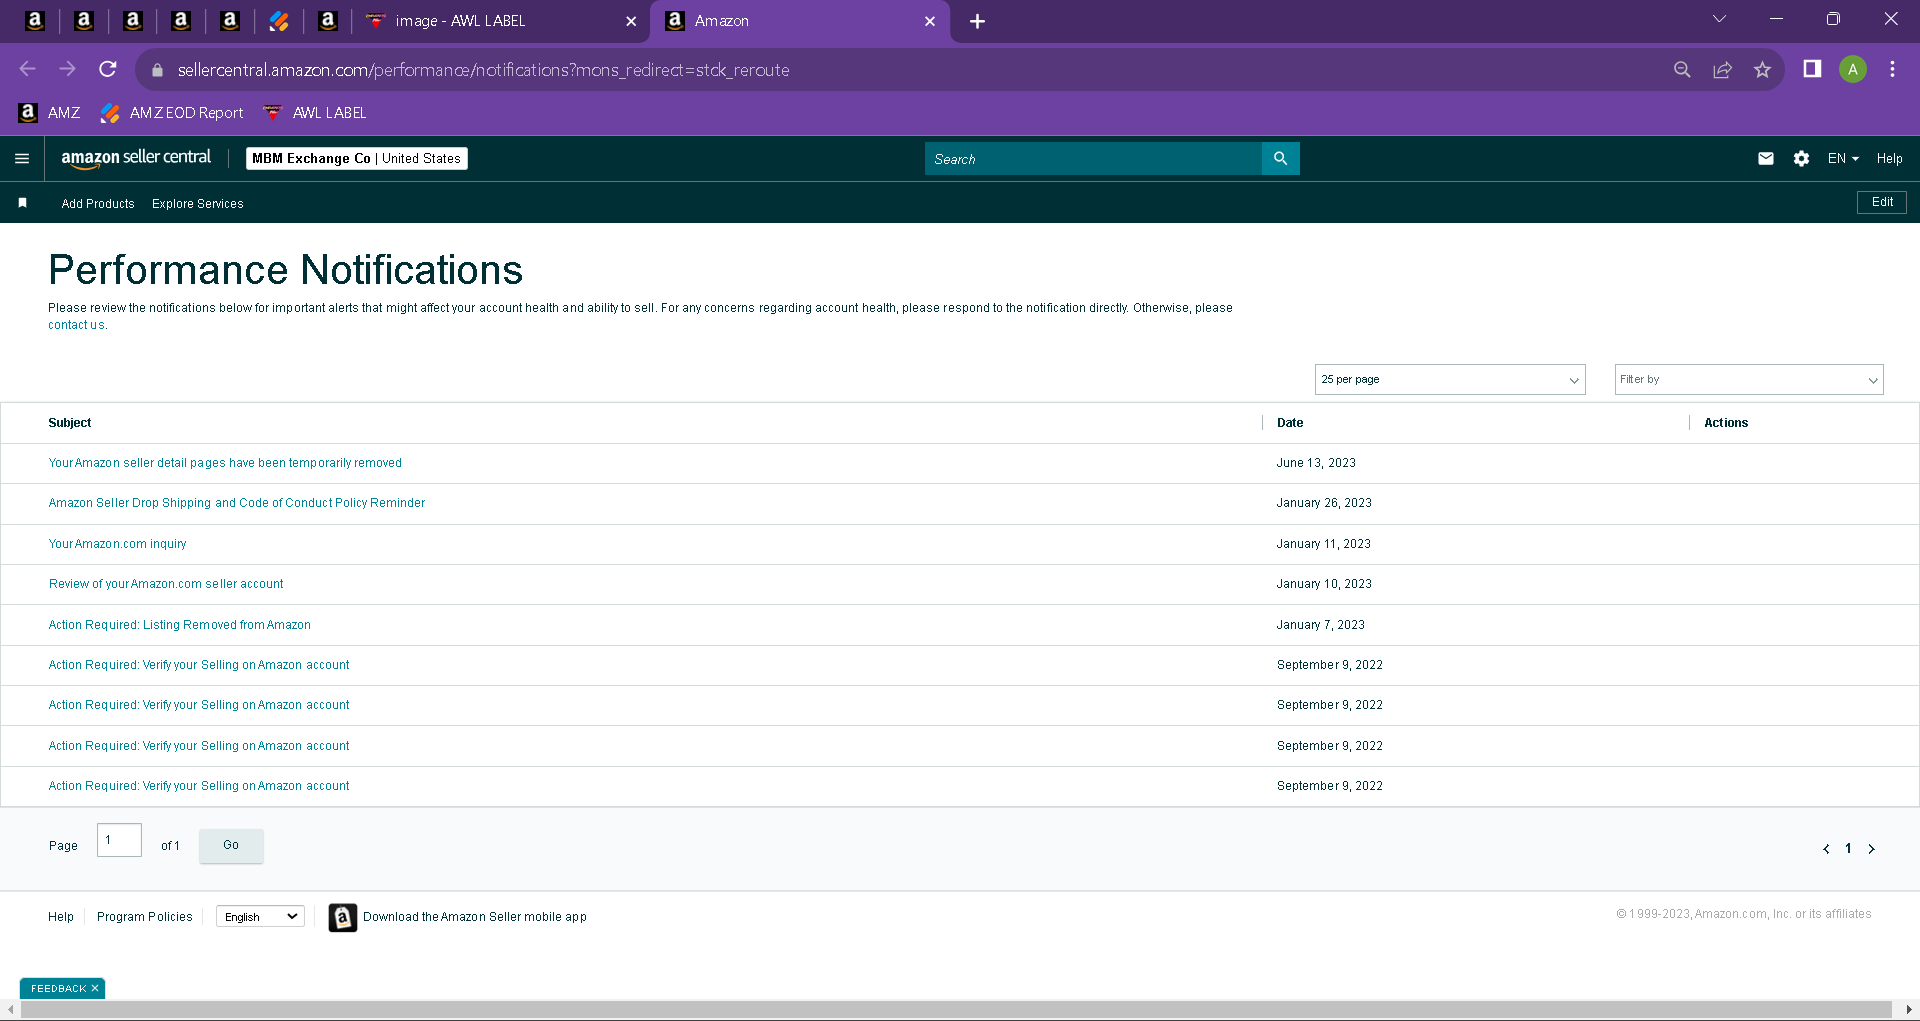The image size is (1920, 1021).
Task: Click the Actions column header
Action: click(1726, 423)
